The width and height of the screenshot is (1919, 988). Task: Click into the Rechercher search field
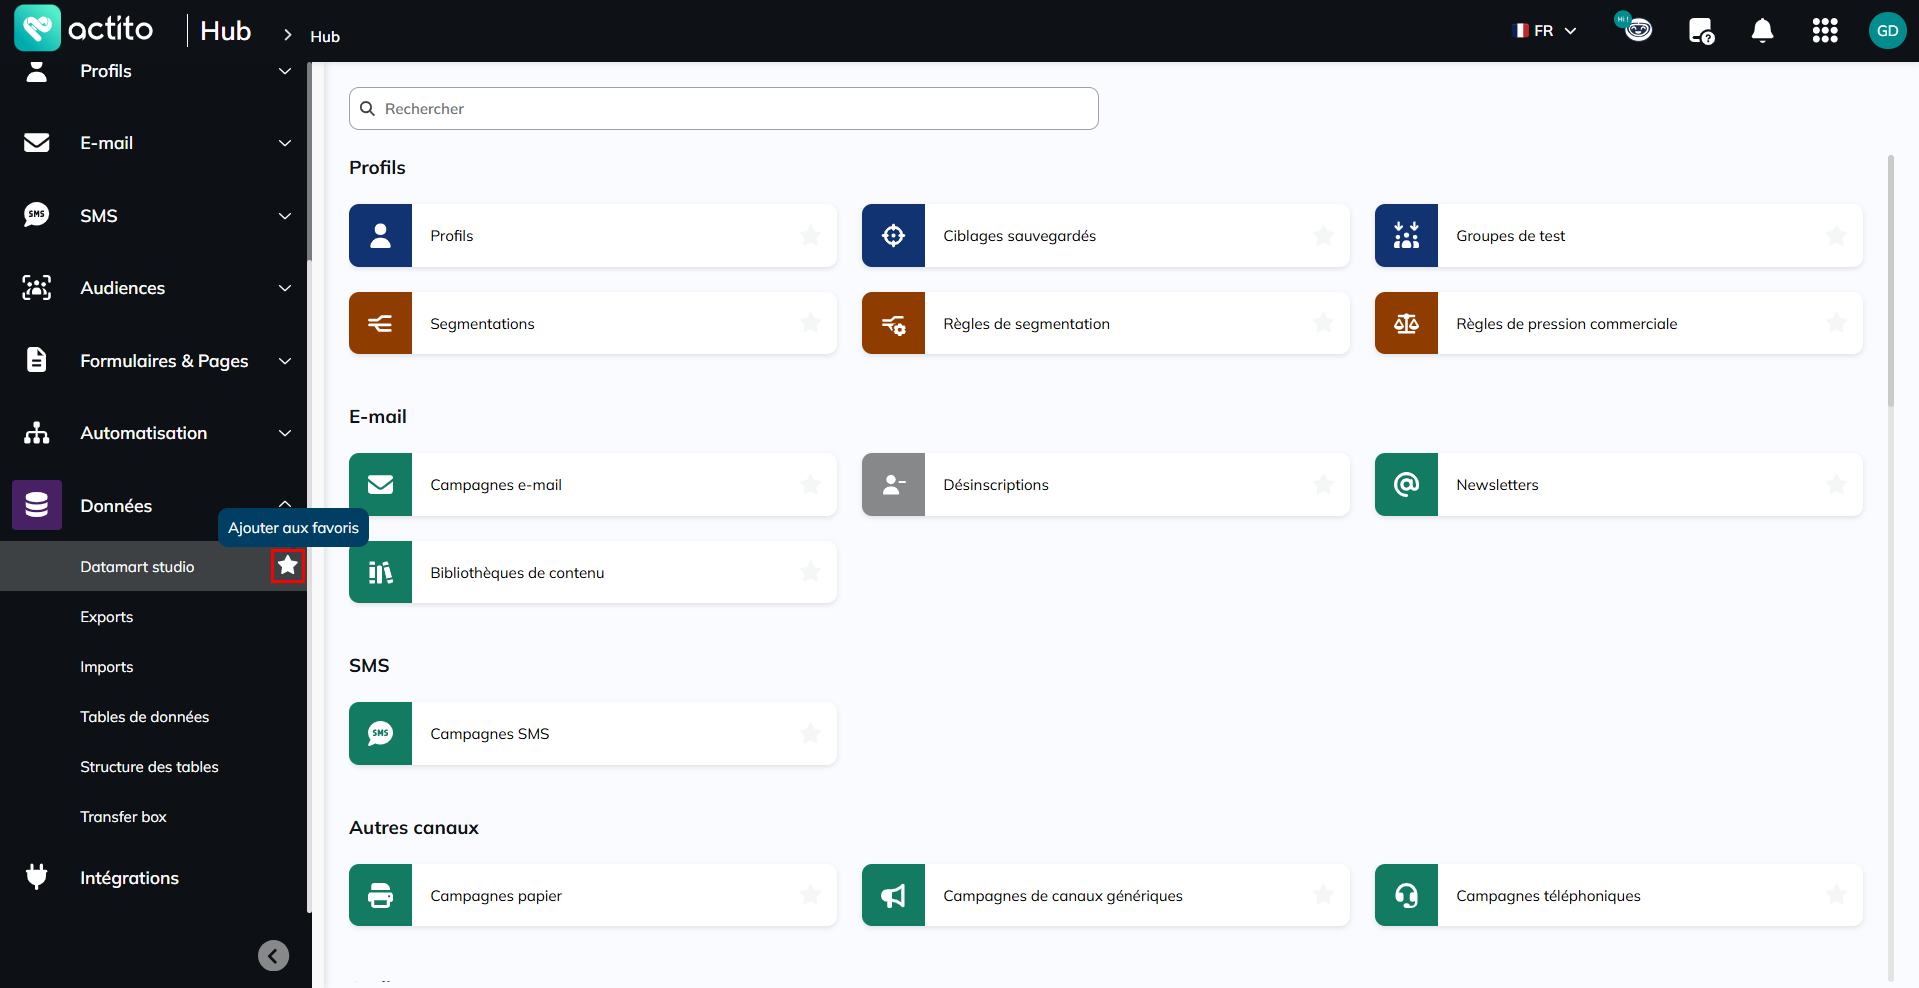(723, 108)
